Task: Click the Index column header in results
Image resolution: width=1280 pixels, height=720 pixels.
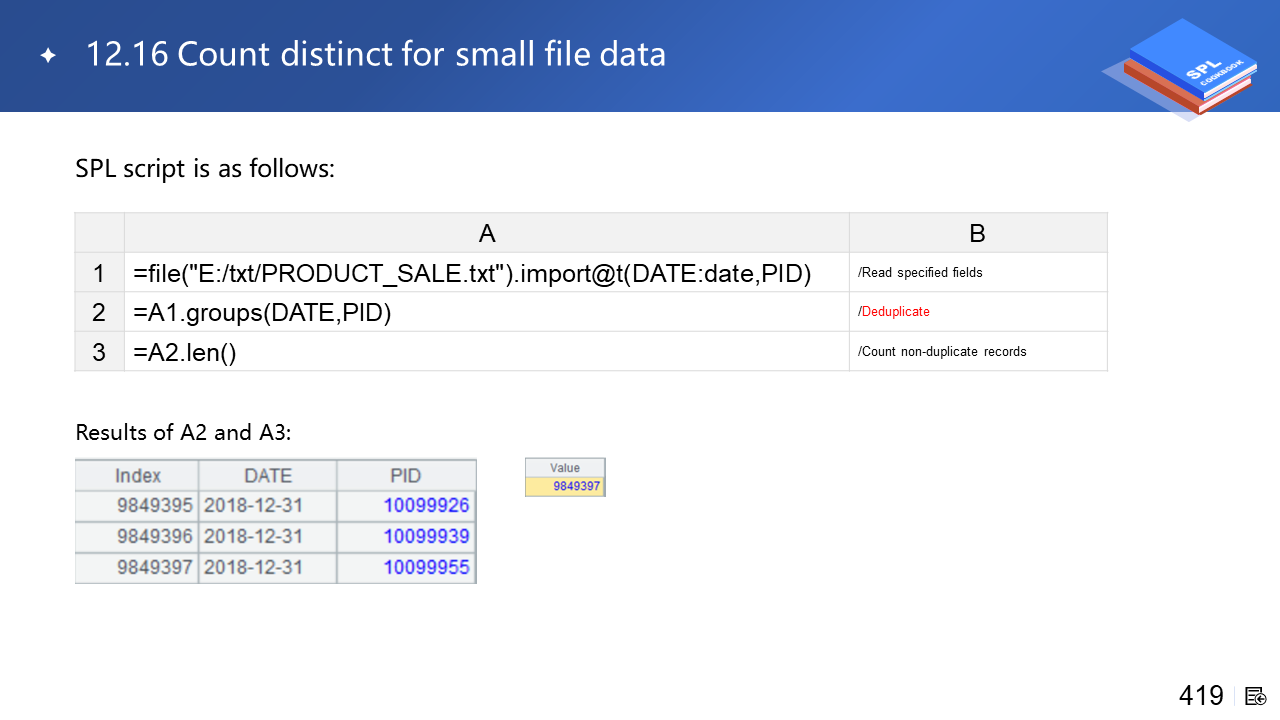Action: pyautogui.click(x=138, y=476)
